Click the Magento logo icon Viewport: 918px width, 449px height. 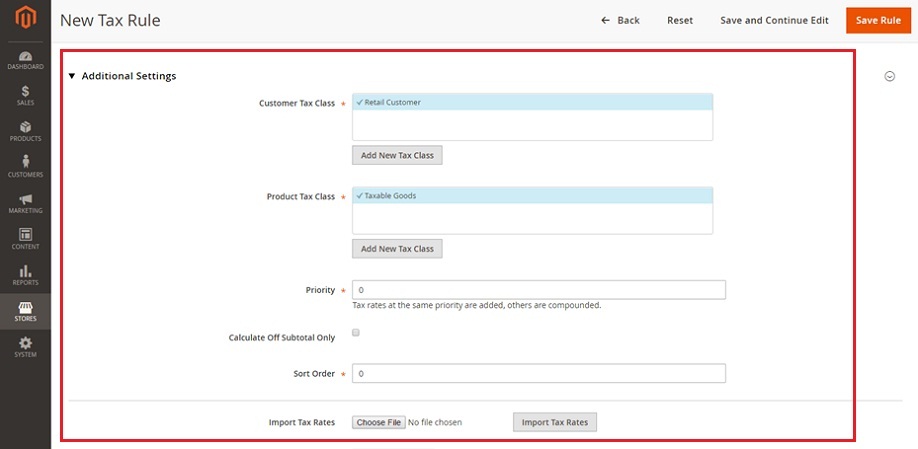point(25,18)
